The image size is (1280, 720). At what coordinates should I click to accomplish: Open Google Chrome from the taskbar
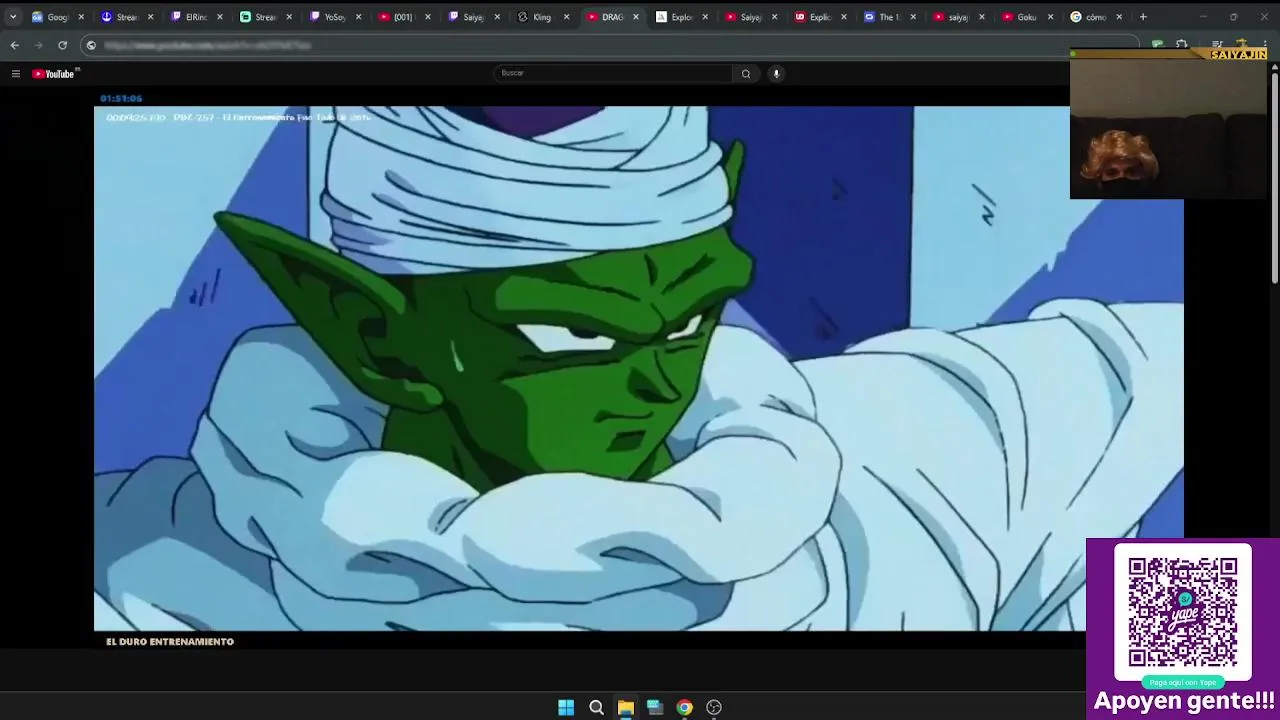[x=684, y=707]
